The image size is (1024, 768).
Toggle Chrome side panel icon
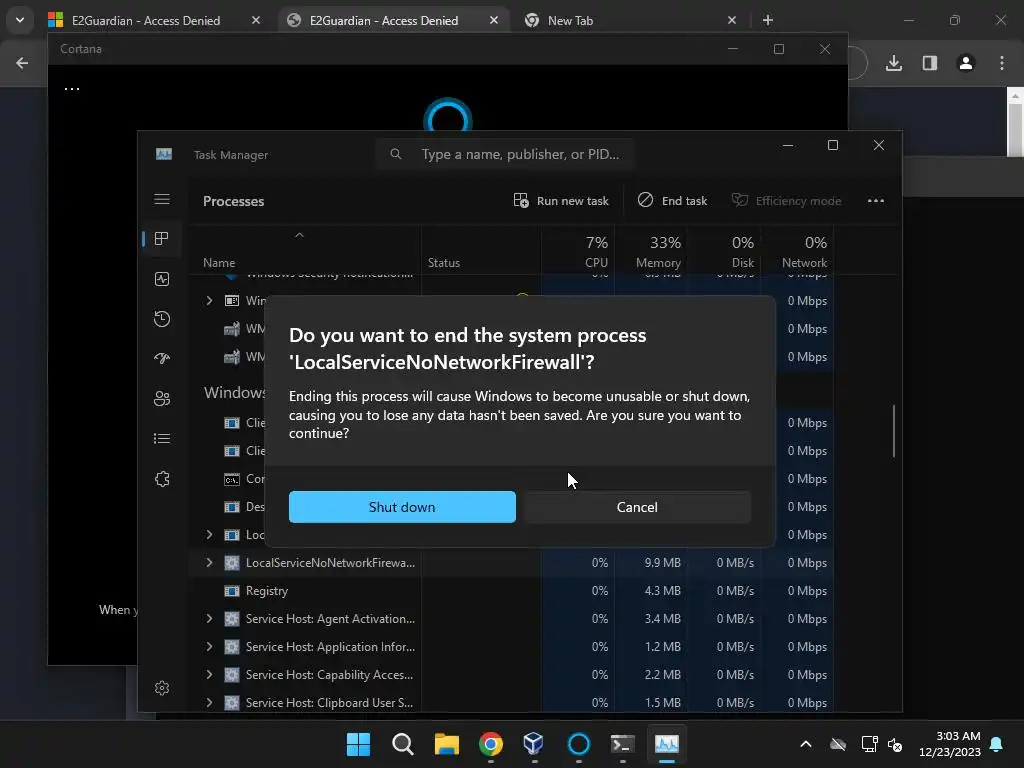[x=930, y=63]
